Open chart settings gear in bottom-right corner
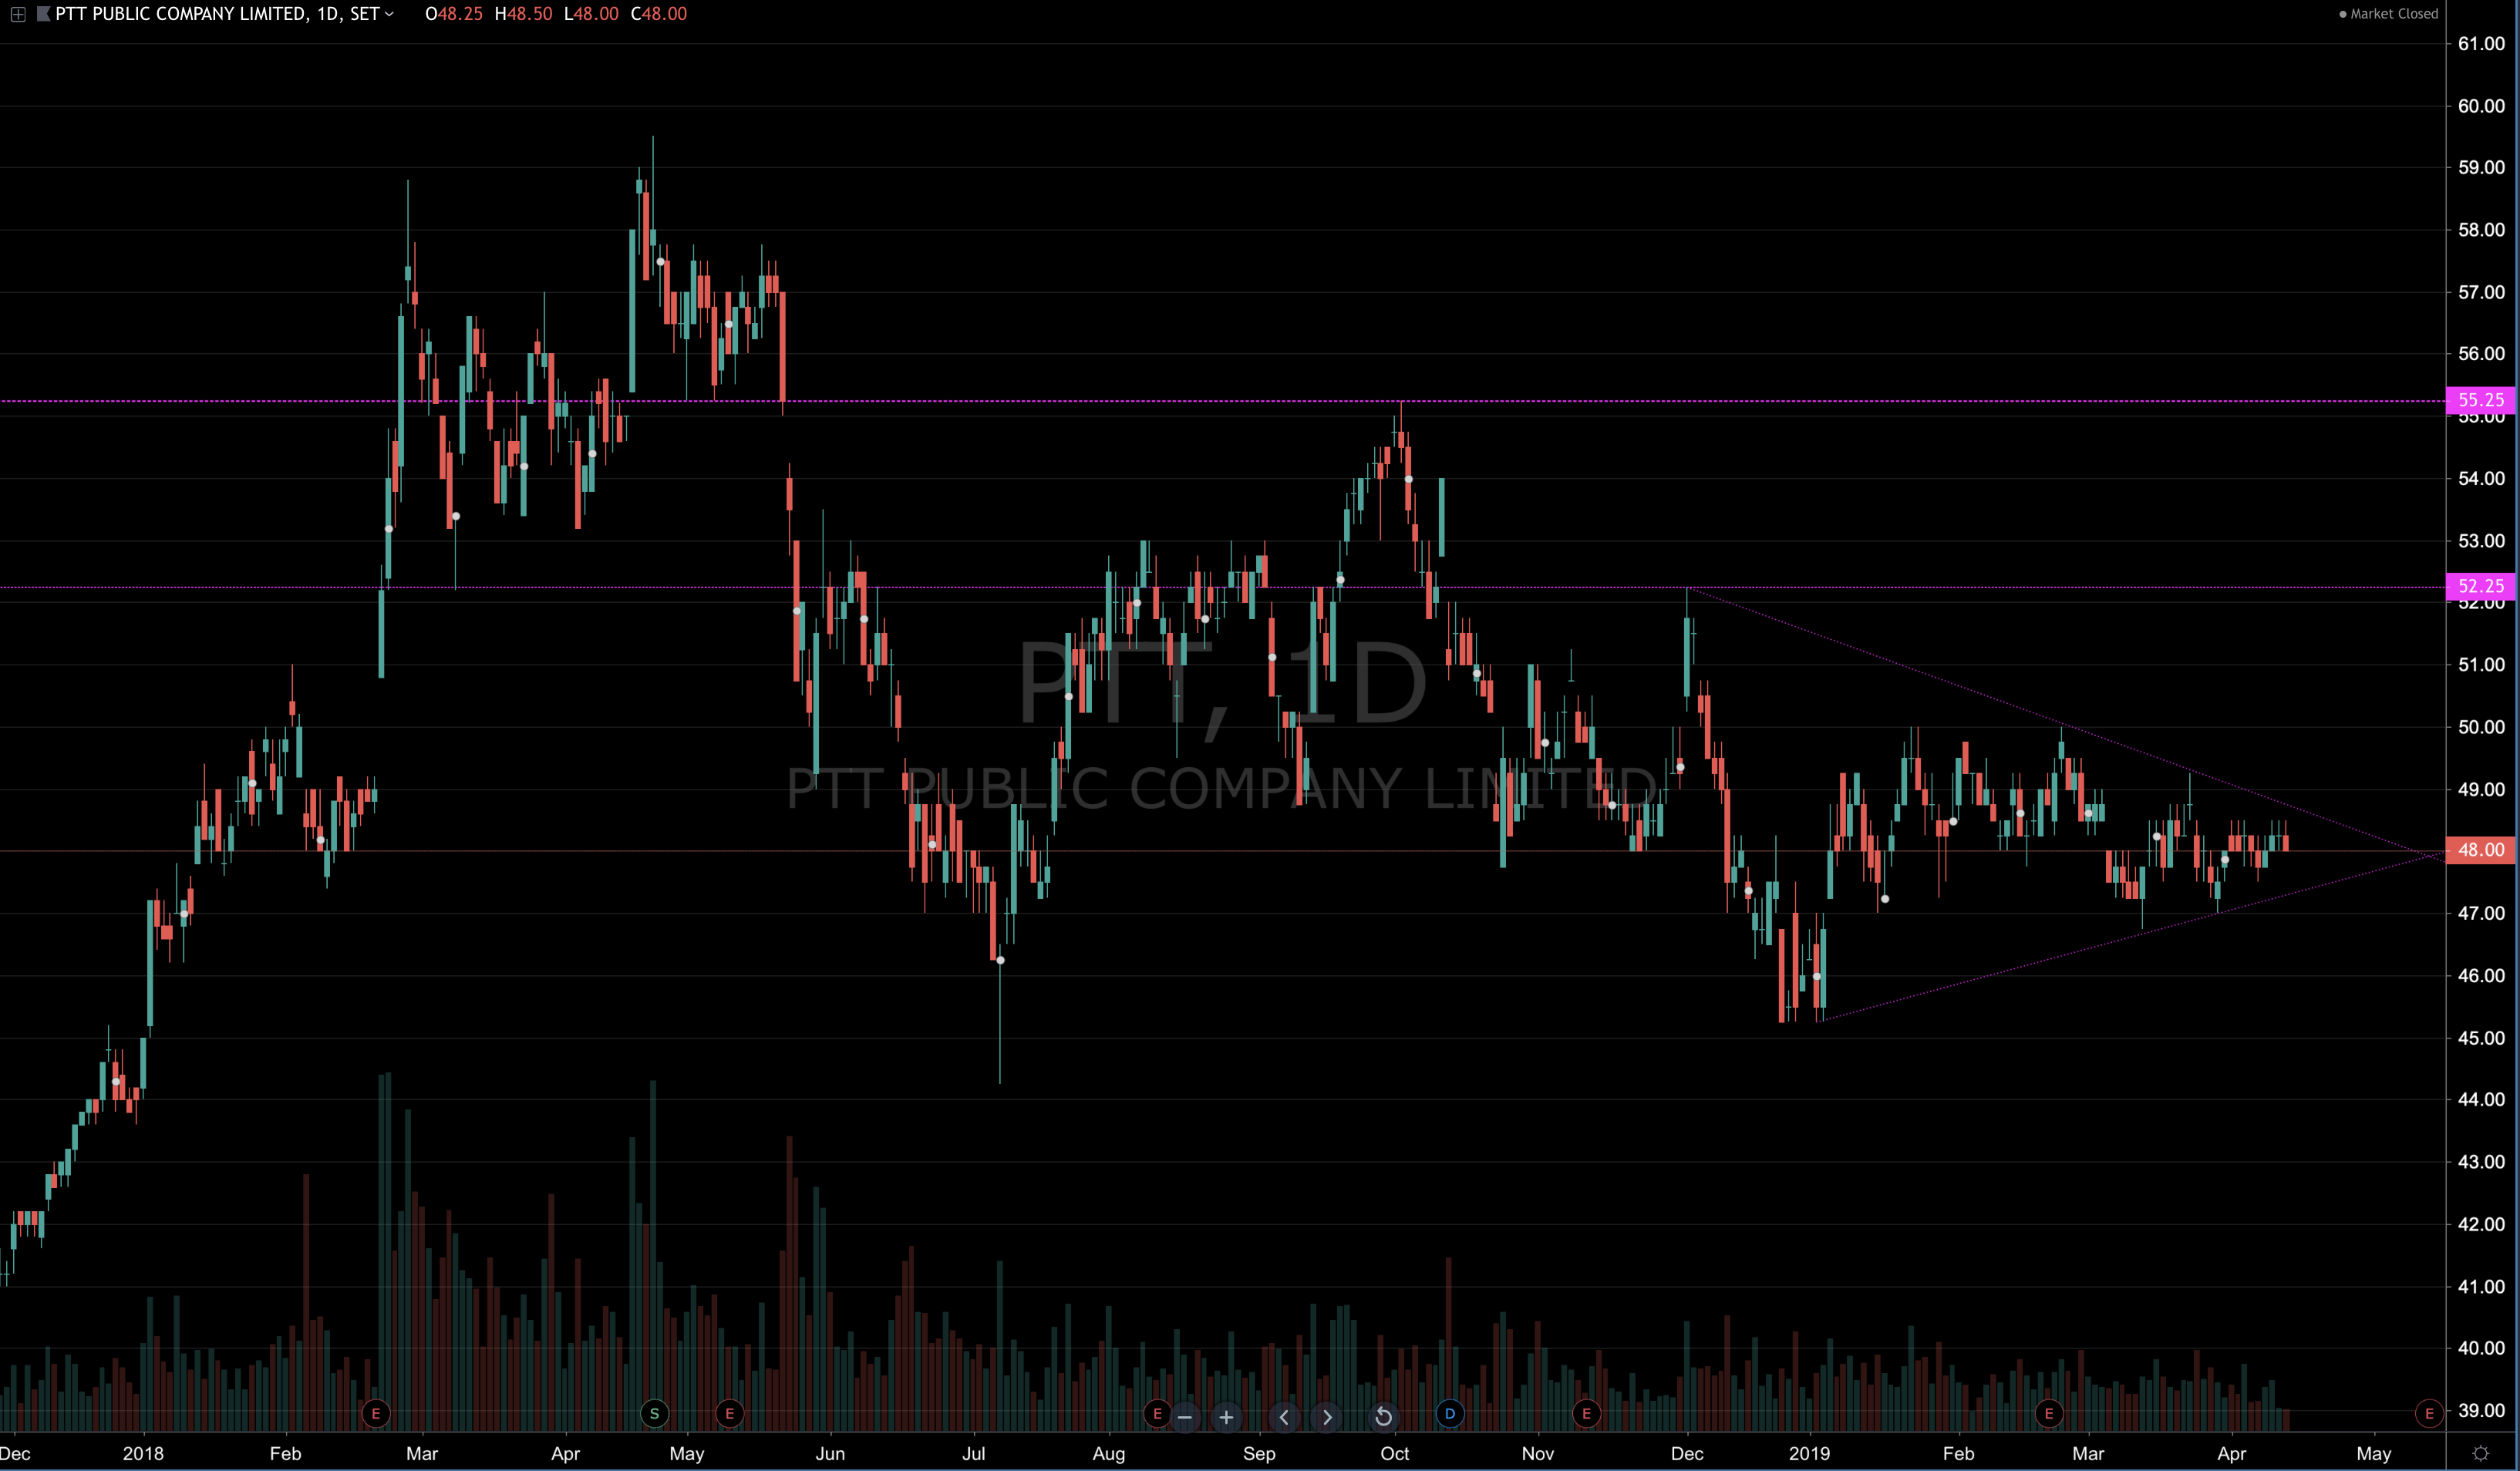2520x1471 pixels. click(2481, 1453)
